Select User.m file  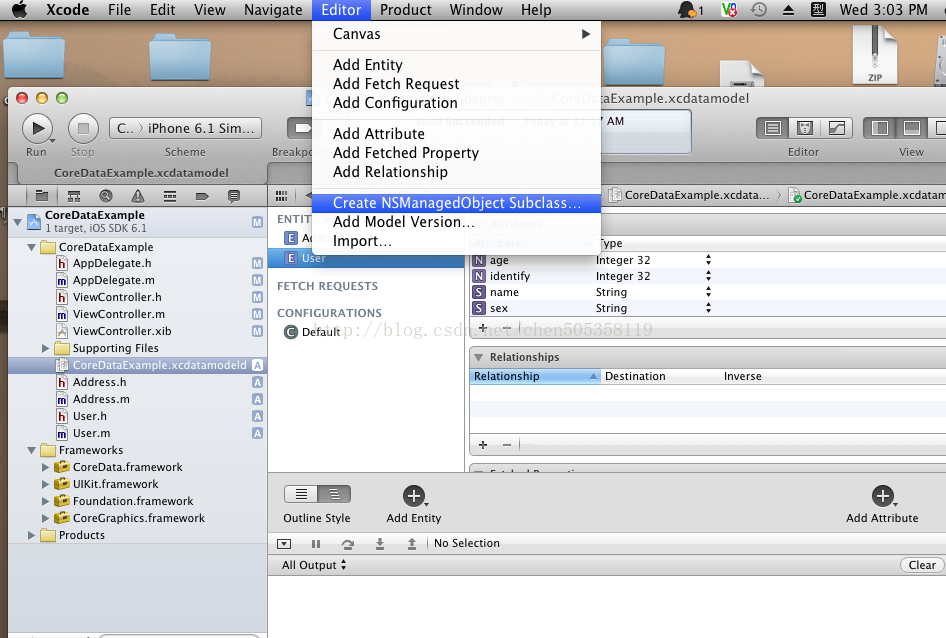point(91,433)
